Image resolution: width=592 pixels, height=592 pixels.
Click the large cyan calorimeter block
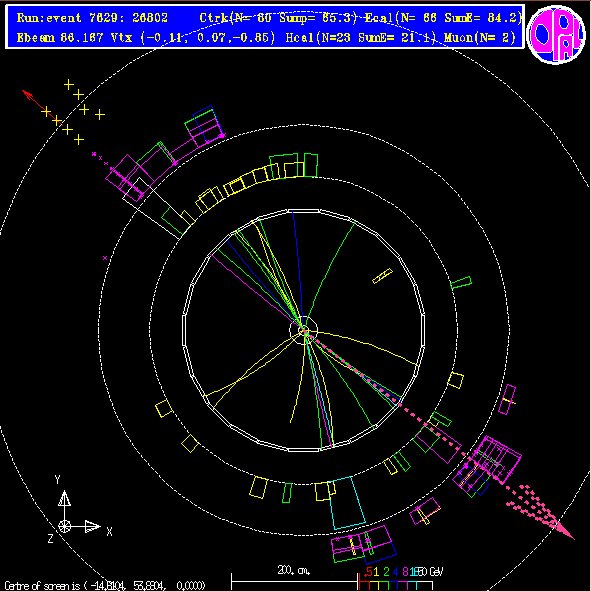pos(347,503)
